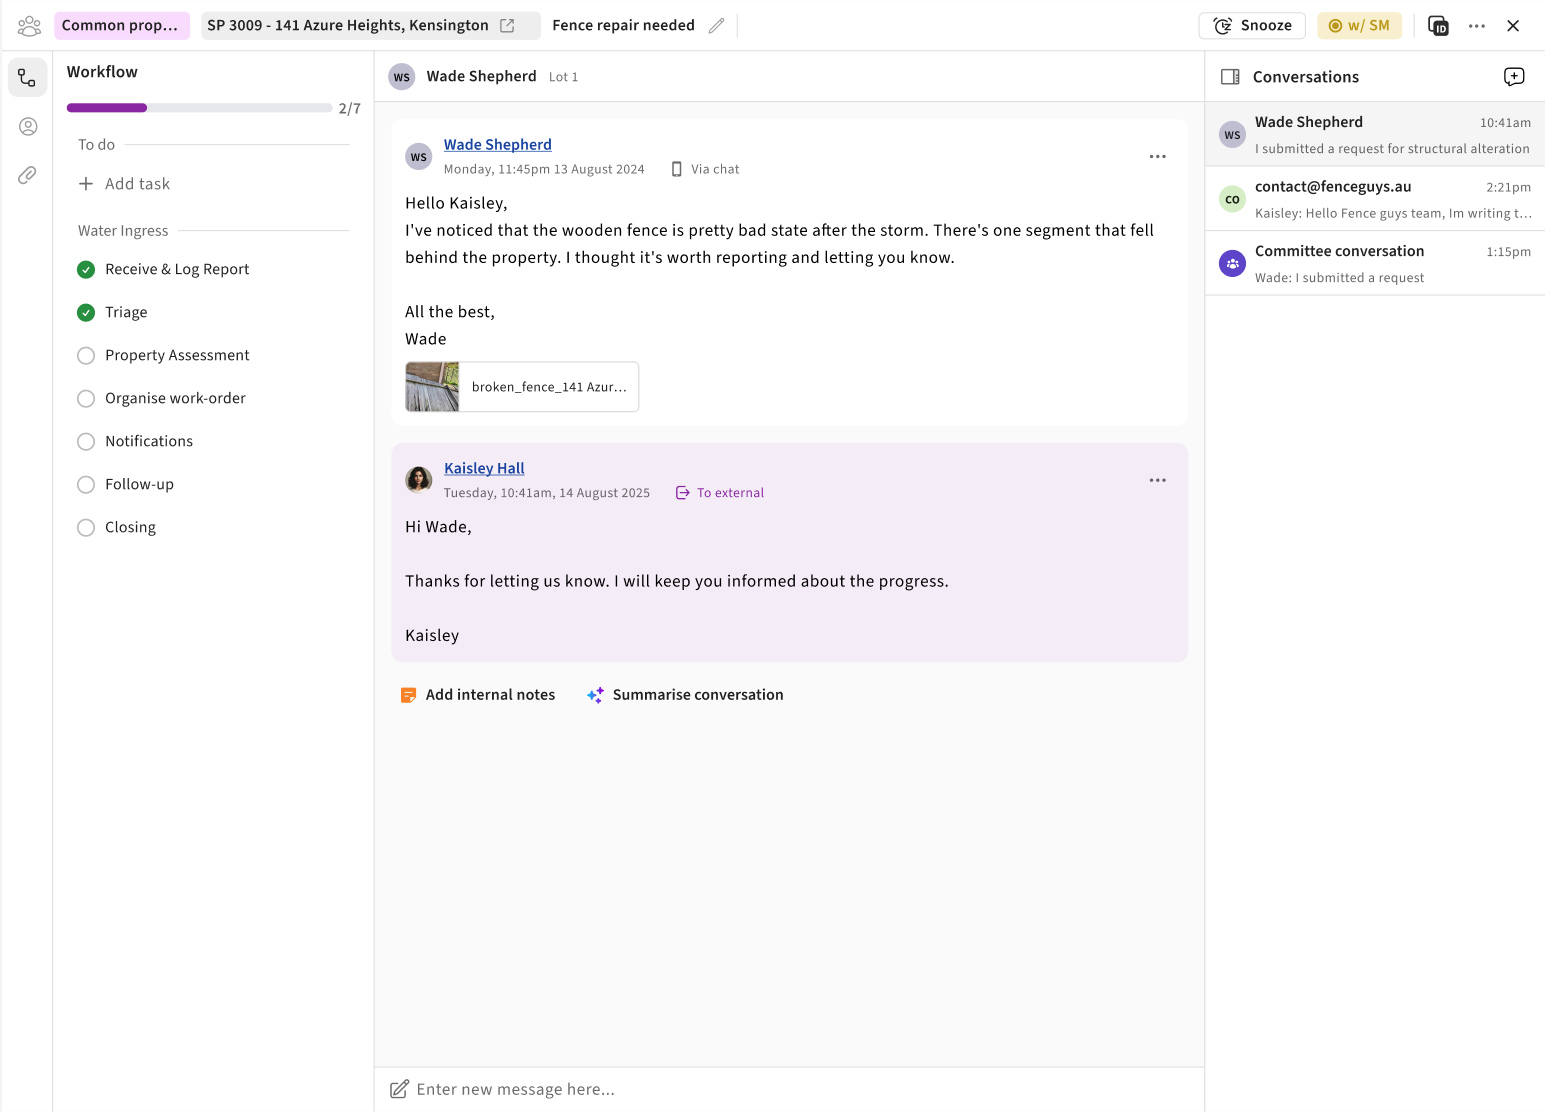Start a new conversation with the plus icon
Viewport: 1545px width, 1112px height.
(1513, 77)
